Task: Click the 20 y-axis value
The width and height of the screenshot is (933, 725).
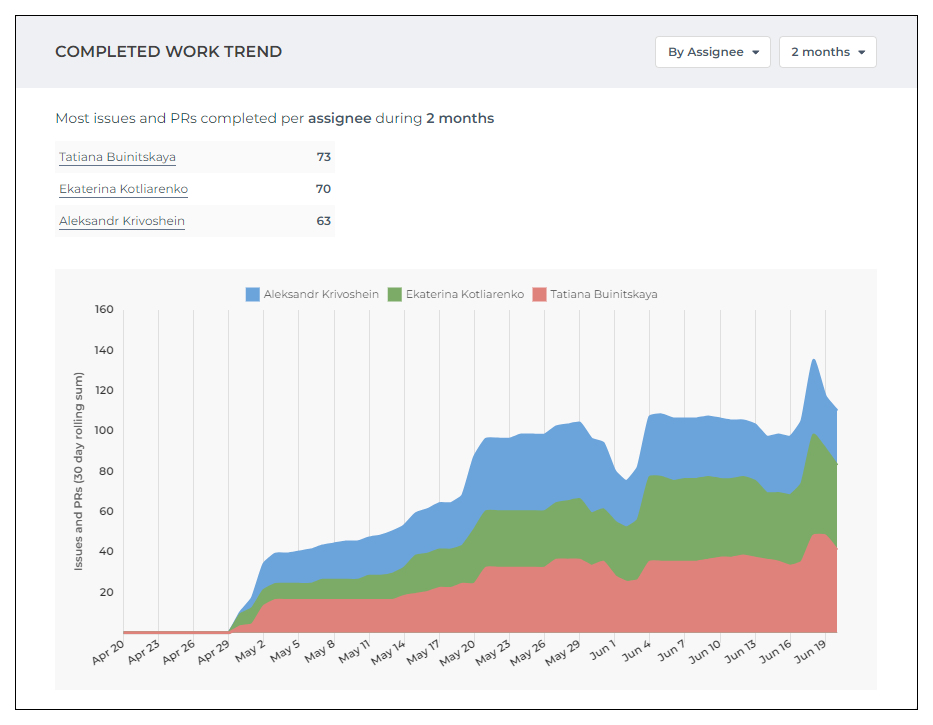Action: coord(107,592)
